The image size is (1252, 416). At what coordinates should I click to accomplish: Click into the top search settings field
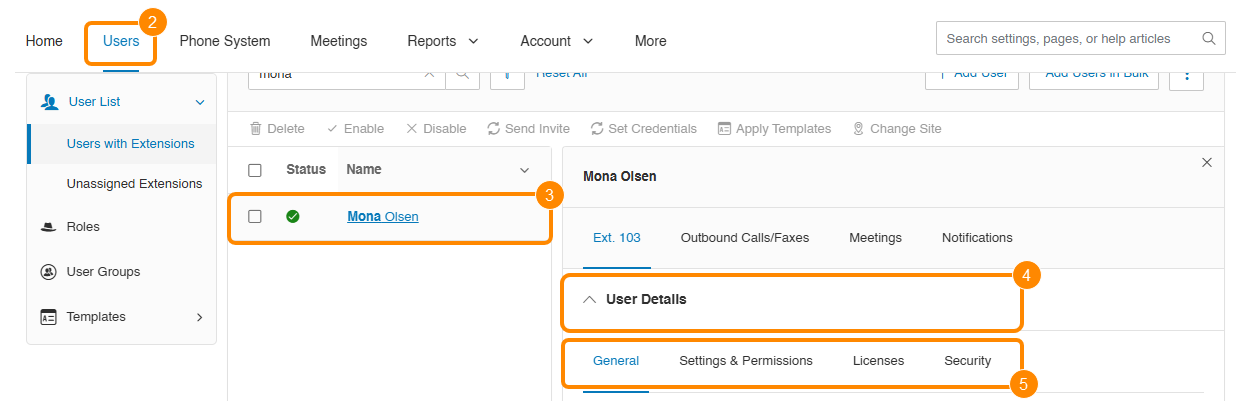click(1065, 39)
